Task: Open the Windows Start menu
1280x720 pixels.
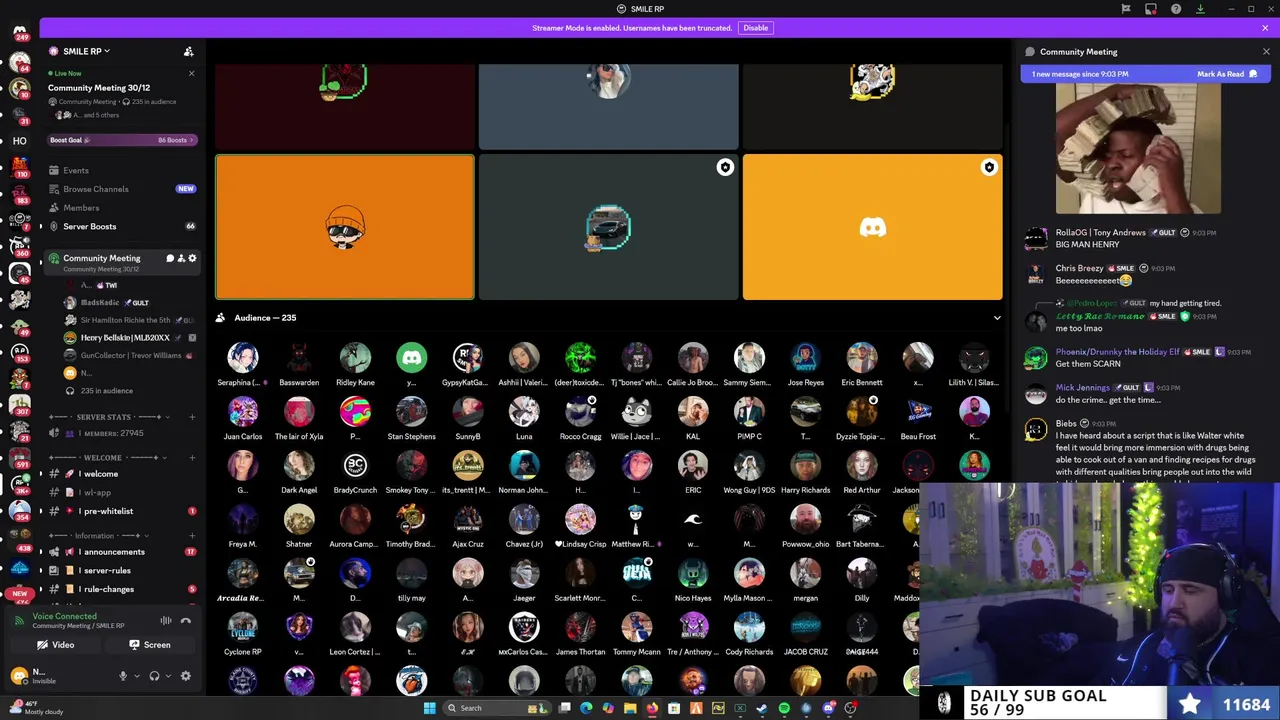Action: click(x=429, y=708)
